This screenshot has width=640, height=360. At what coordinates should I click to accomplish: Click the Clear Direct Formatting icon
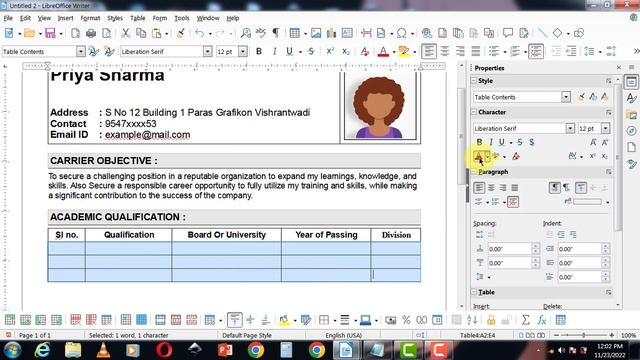point(364,51)
